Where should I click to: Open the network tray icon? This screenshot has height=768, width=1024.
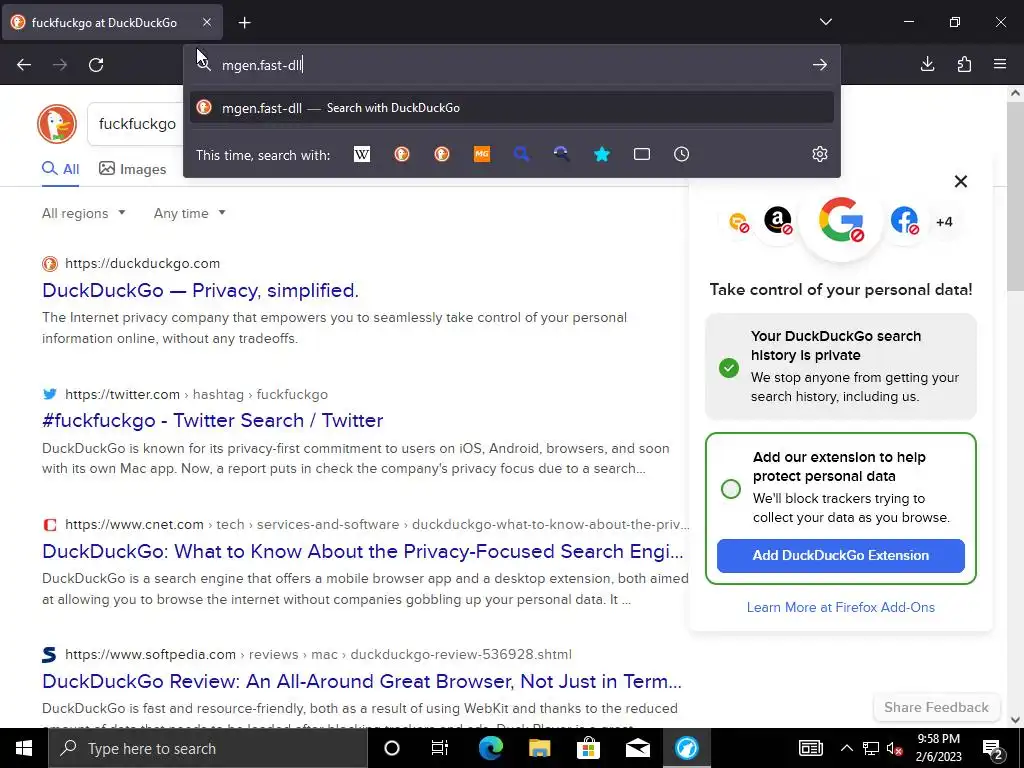[871, 748]
